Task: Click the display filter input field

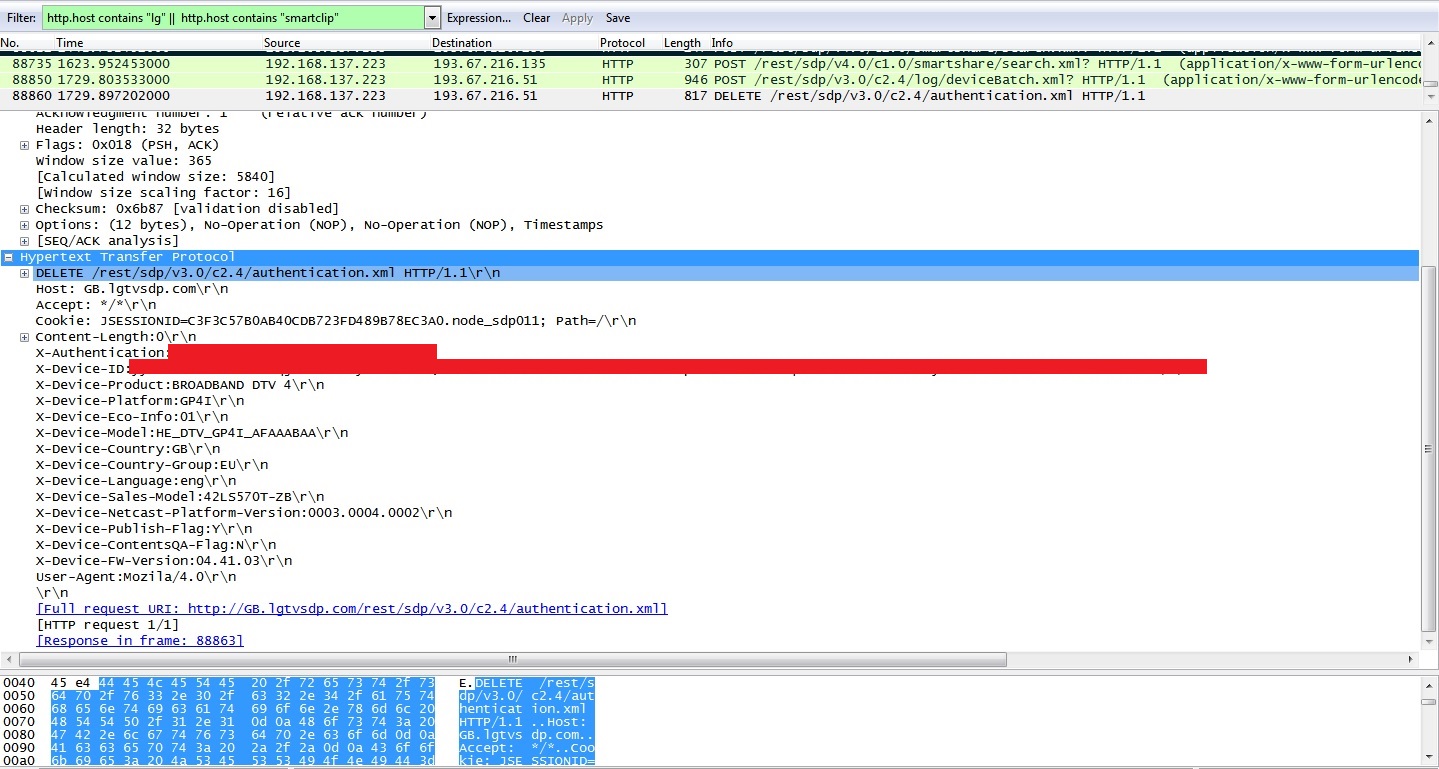Action: click(233, 17)
